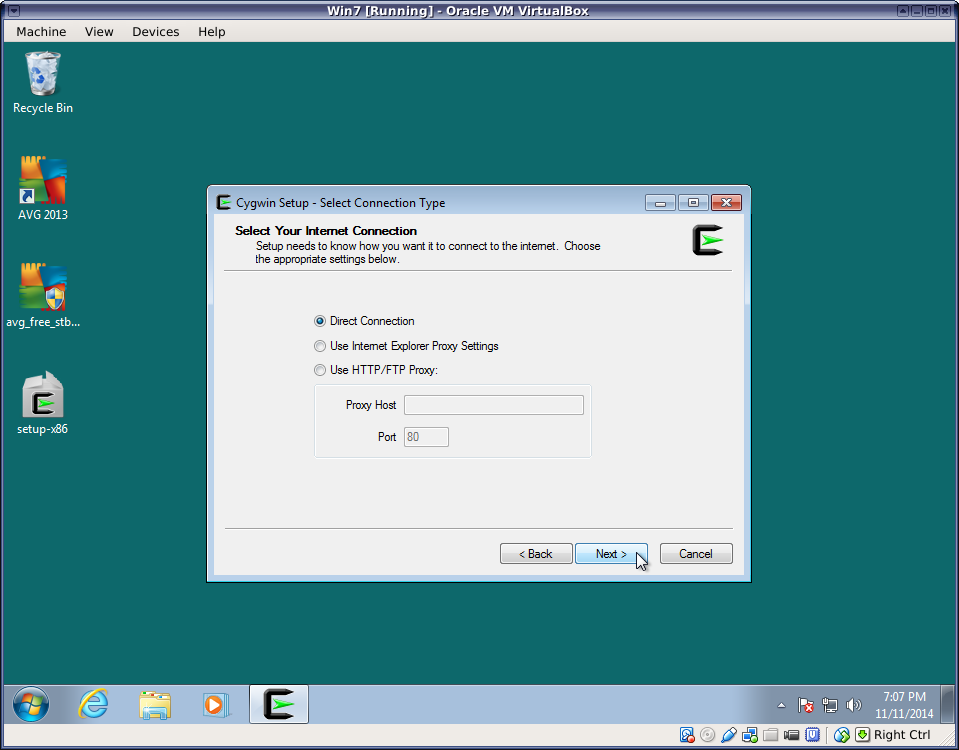The height and width of the screenshot is (750, 959).
Task: Open Windows Media Player from the taskbar
Action: pyautogui.click(x=216, y=705)
